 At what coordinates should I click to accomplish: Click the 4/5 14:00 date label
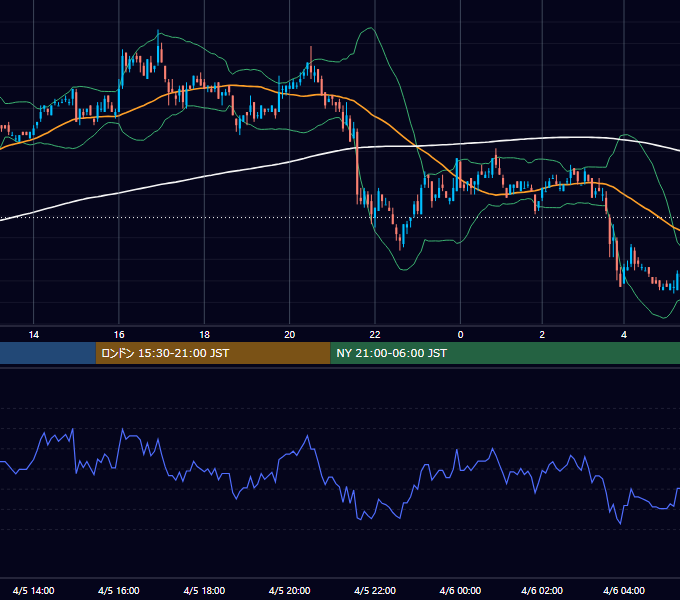[x=33, y=590]
